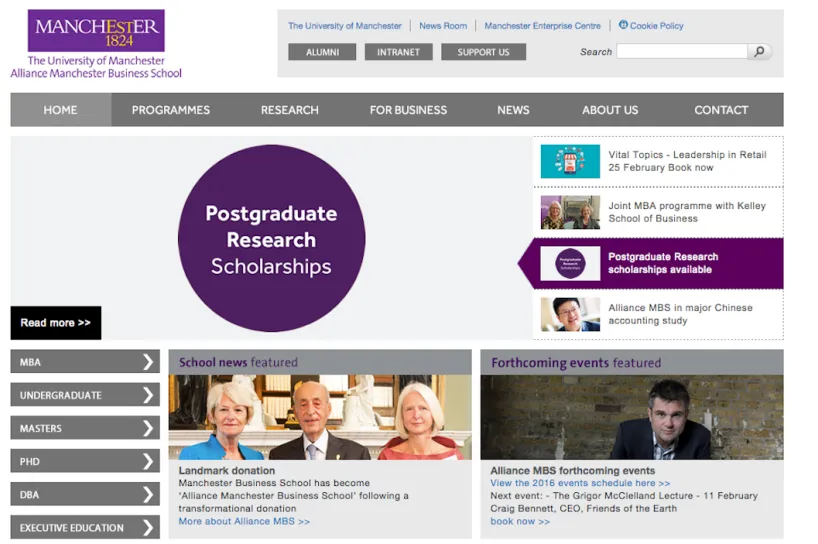Open the Cookie Policy link
This screenshot has height=544, width=818.
(x=656, y=26)
